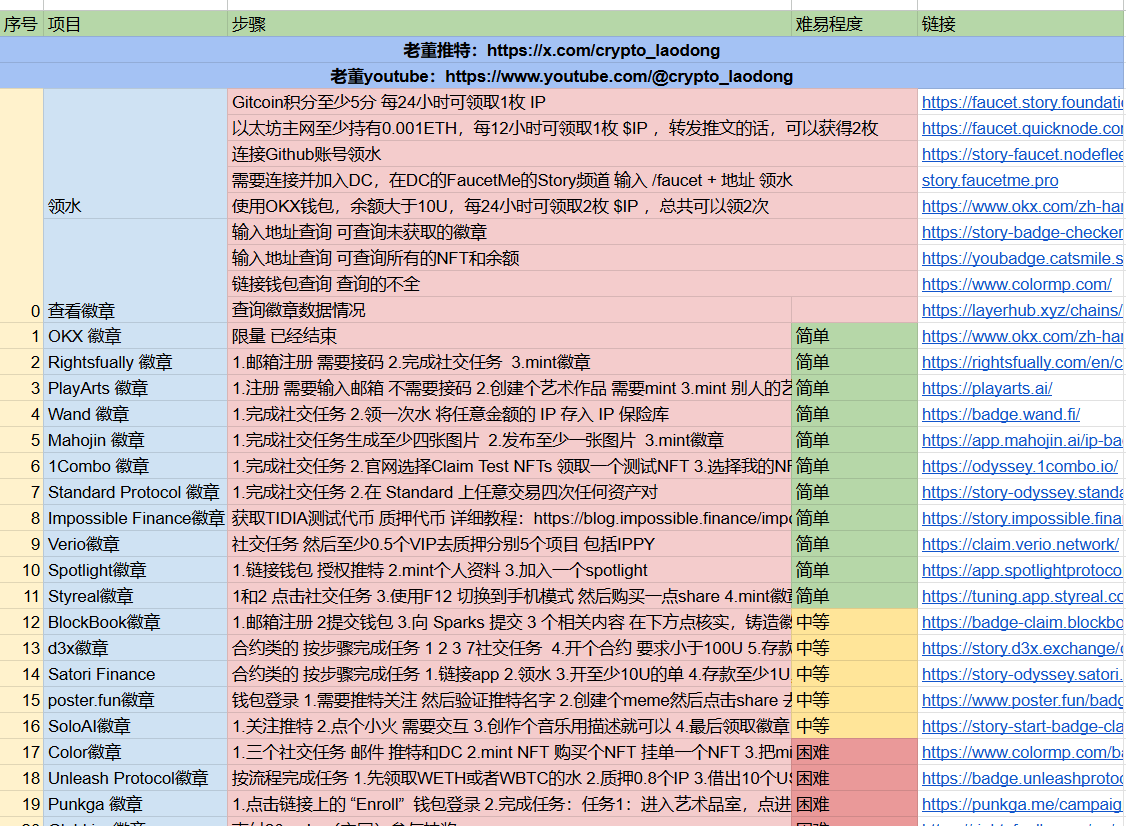This screenshot has height=826, width=1126.
Task: Select the 老董youtube banner row
Action: pyautogui.click(x=562, y=76)
